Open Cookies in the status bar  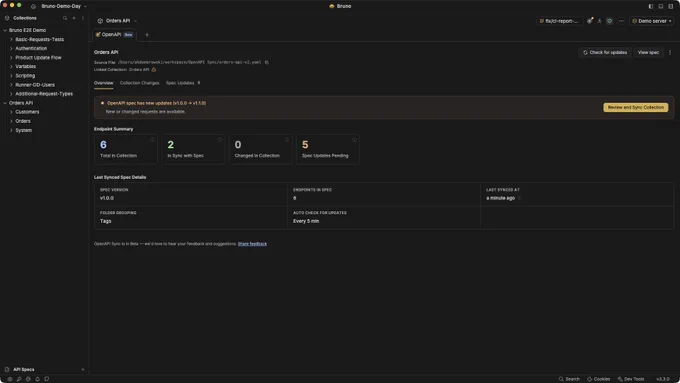point(598,379)
